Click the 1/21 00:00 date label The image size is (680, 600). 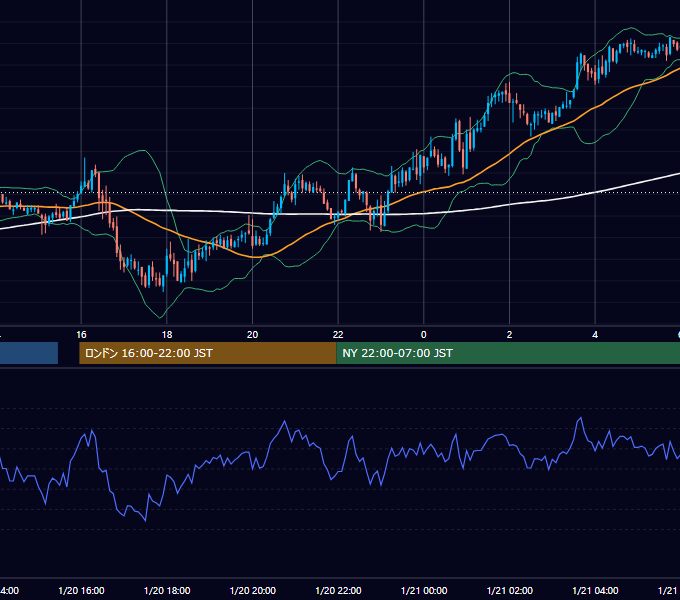[x=424, y=590]
